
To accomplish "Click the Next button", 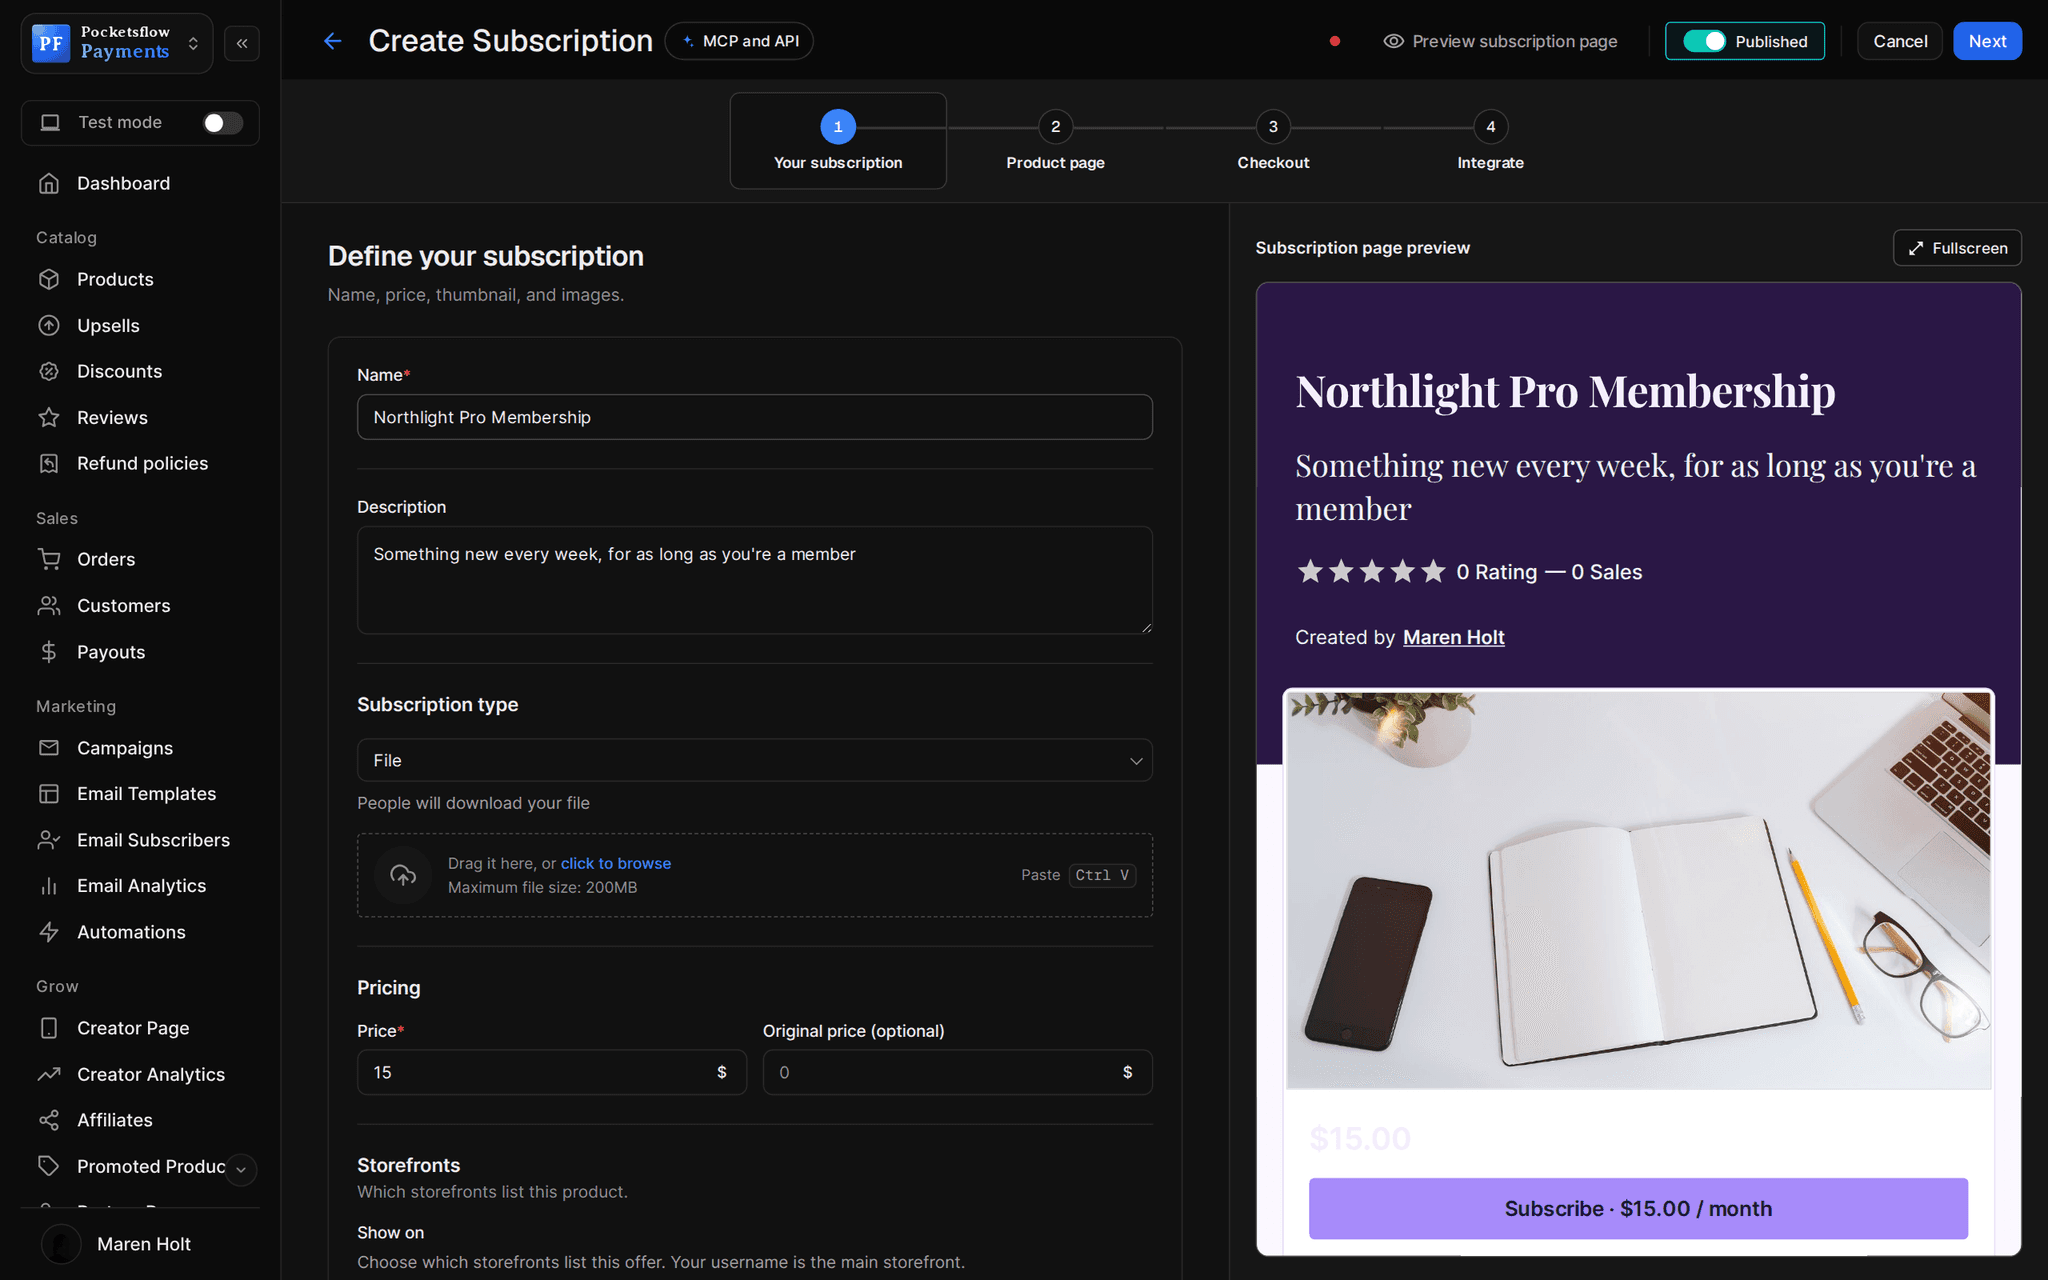I will (1987, 41).
